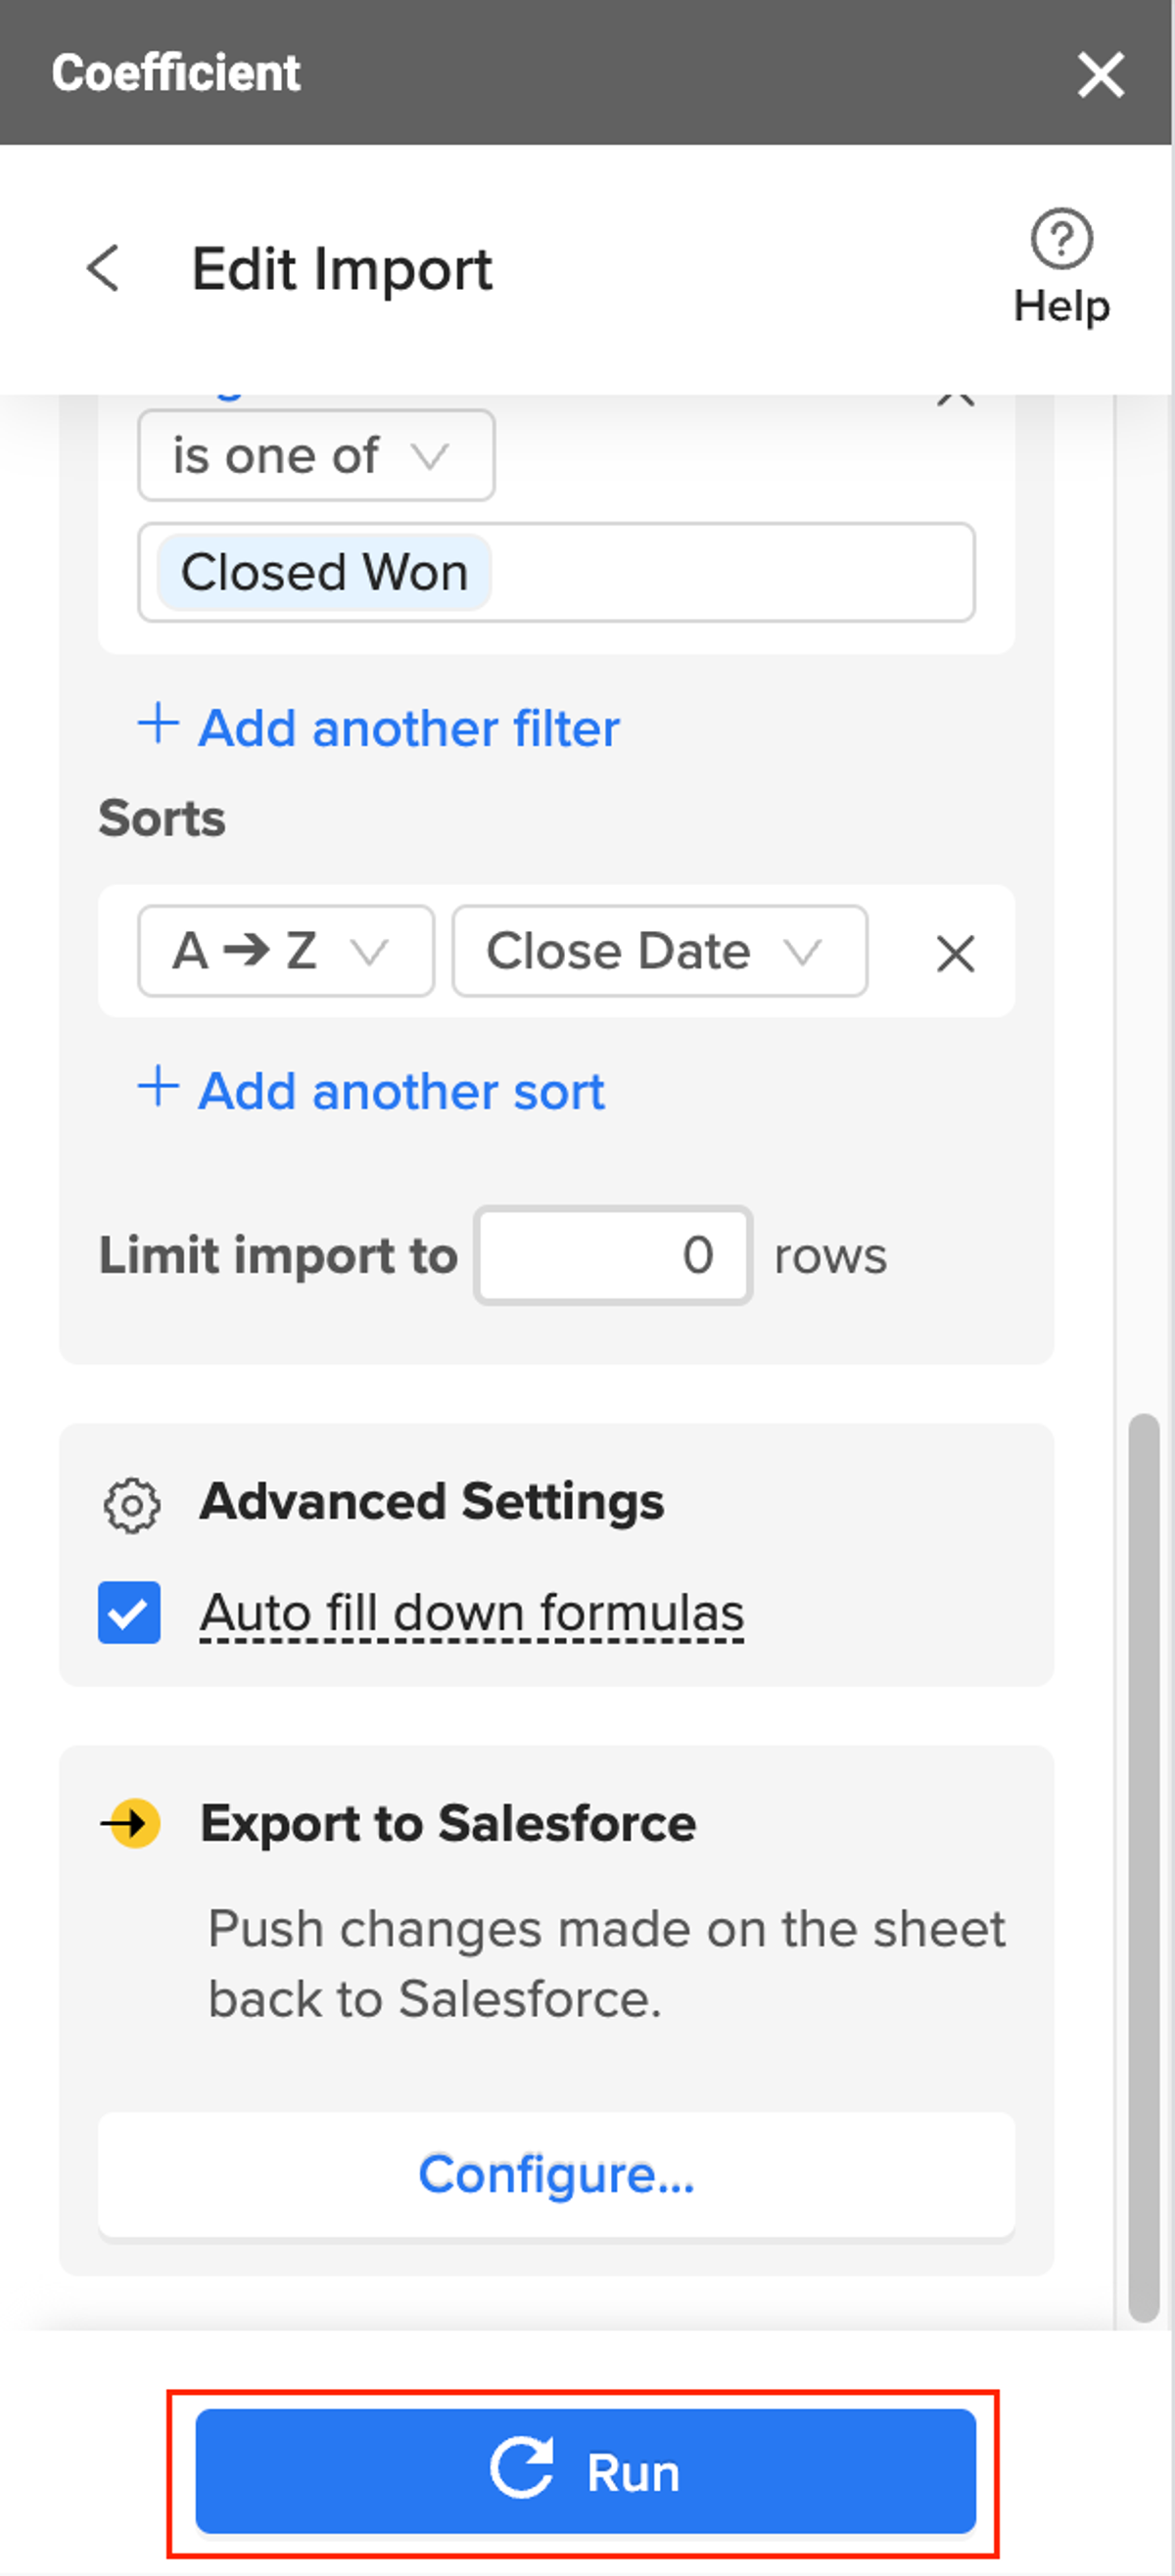The image size is (1175, 2576).
Task: Click the Export to Salesforce arrow icon
Action: 132,1823
